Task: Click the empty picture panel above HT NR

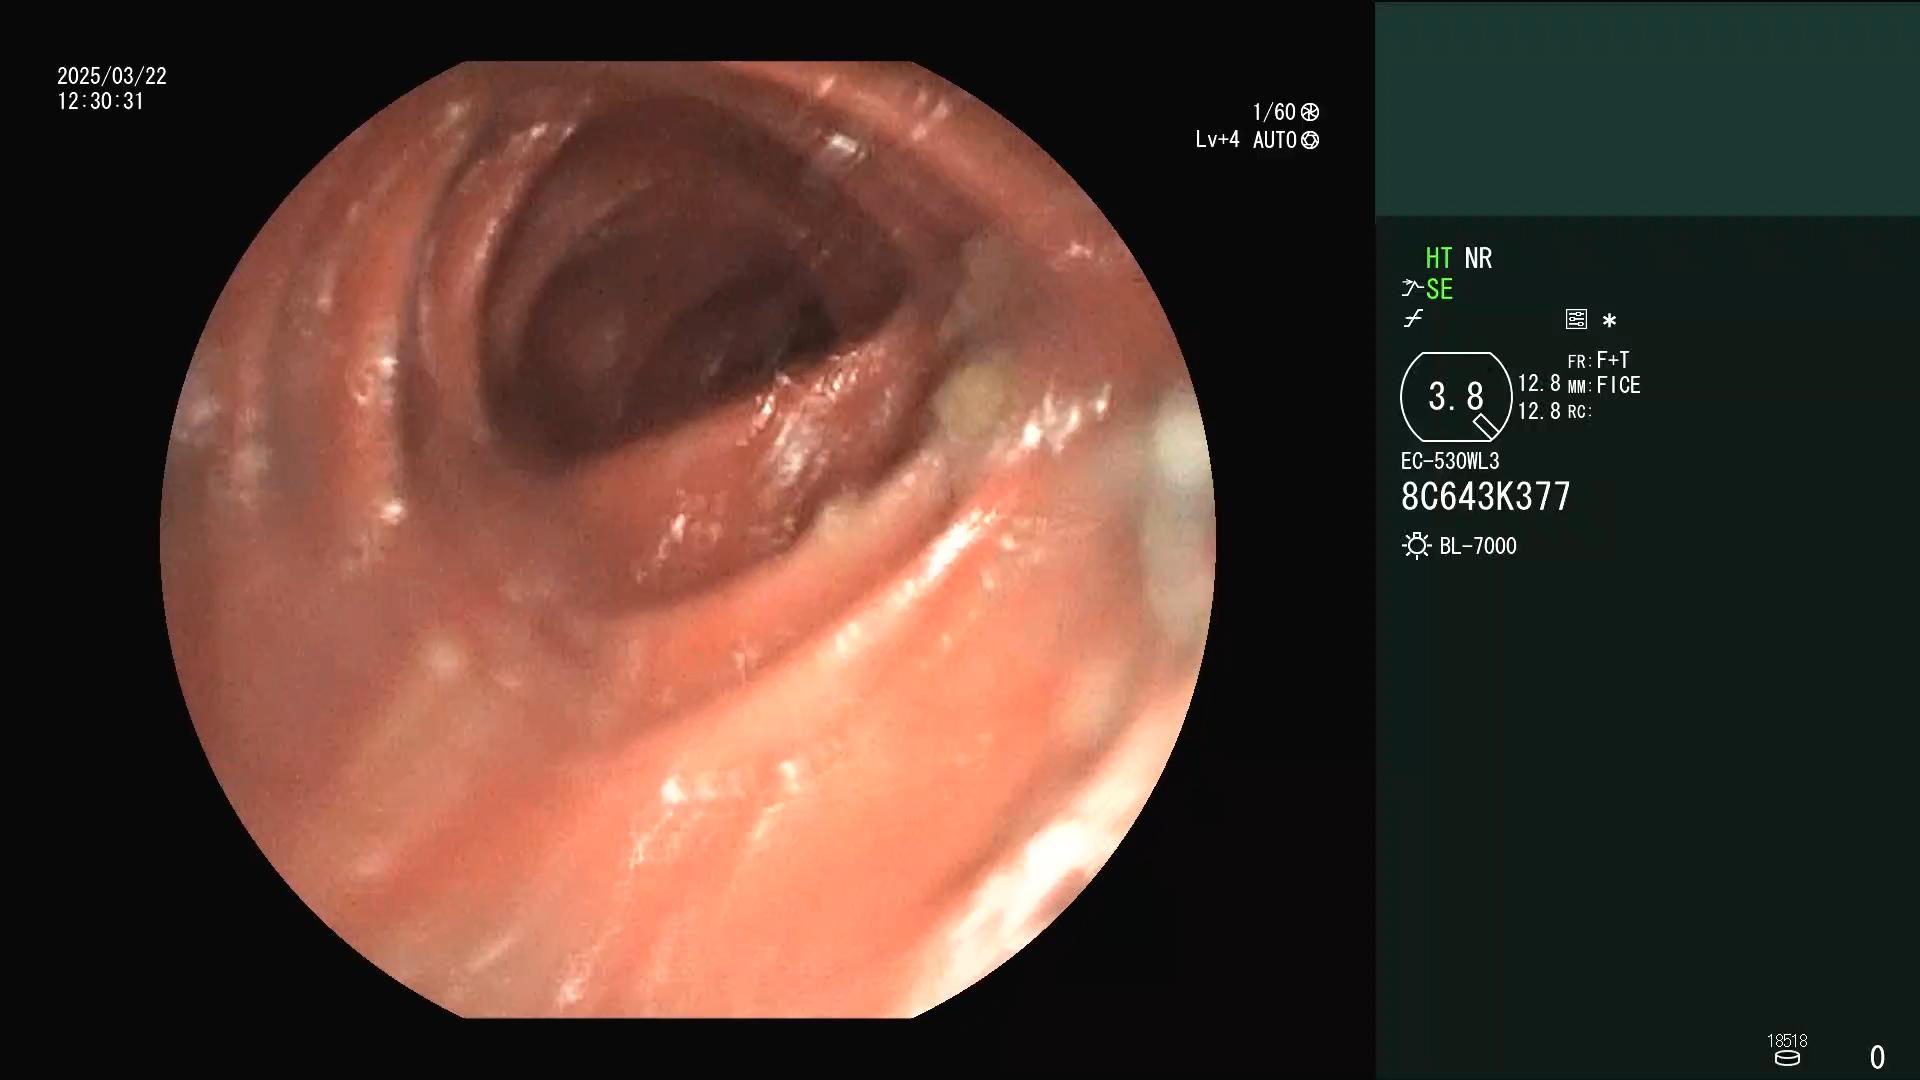Action: (x=1647, y=109)
